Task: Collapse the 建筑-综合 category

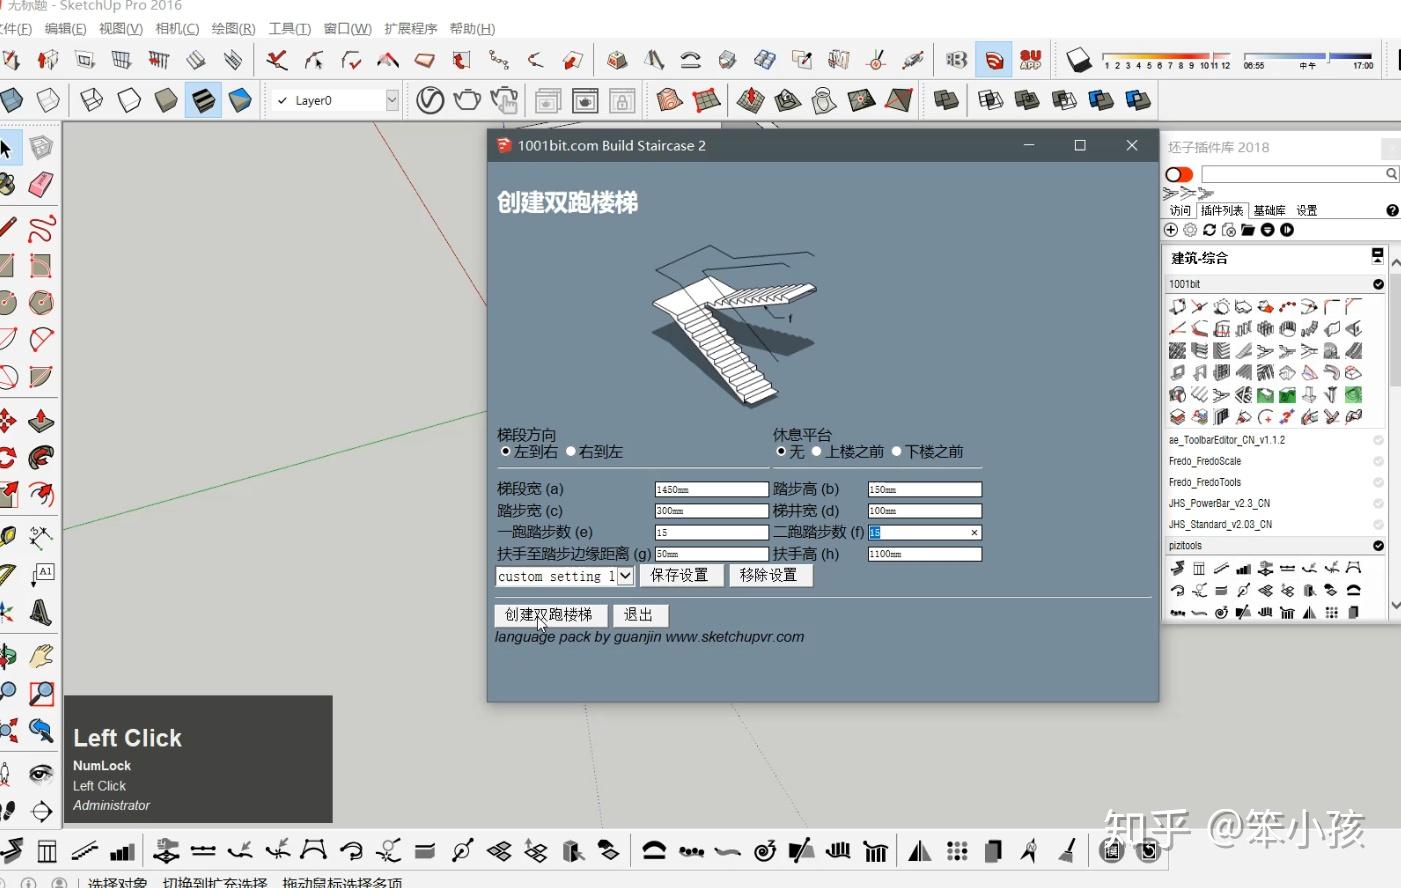Action: [x=1377, y=257]
